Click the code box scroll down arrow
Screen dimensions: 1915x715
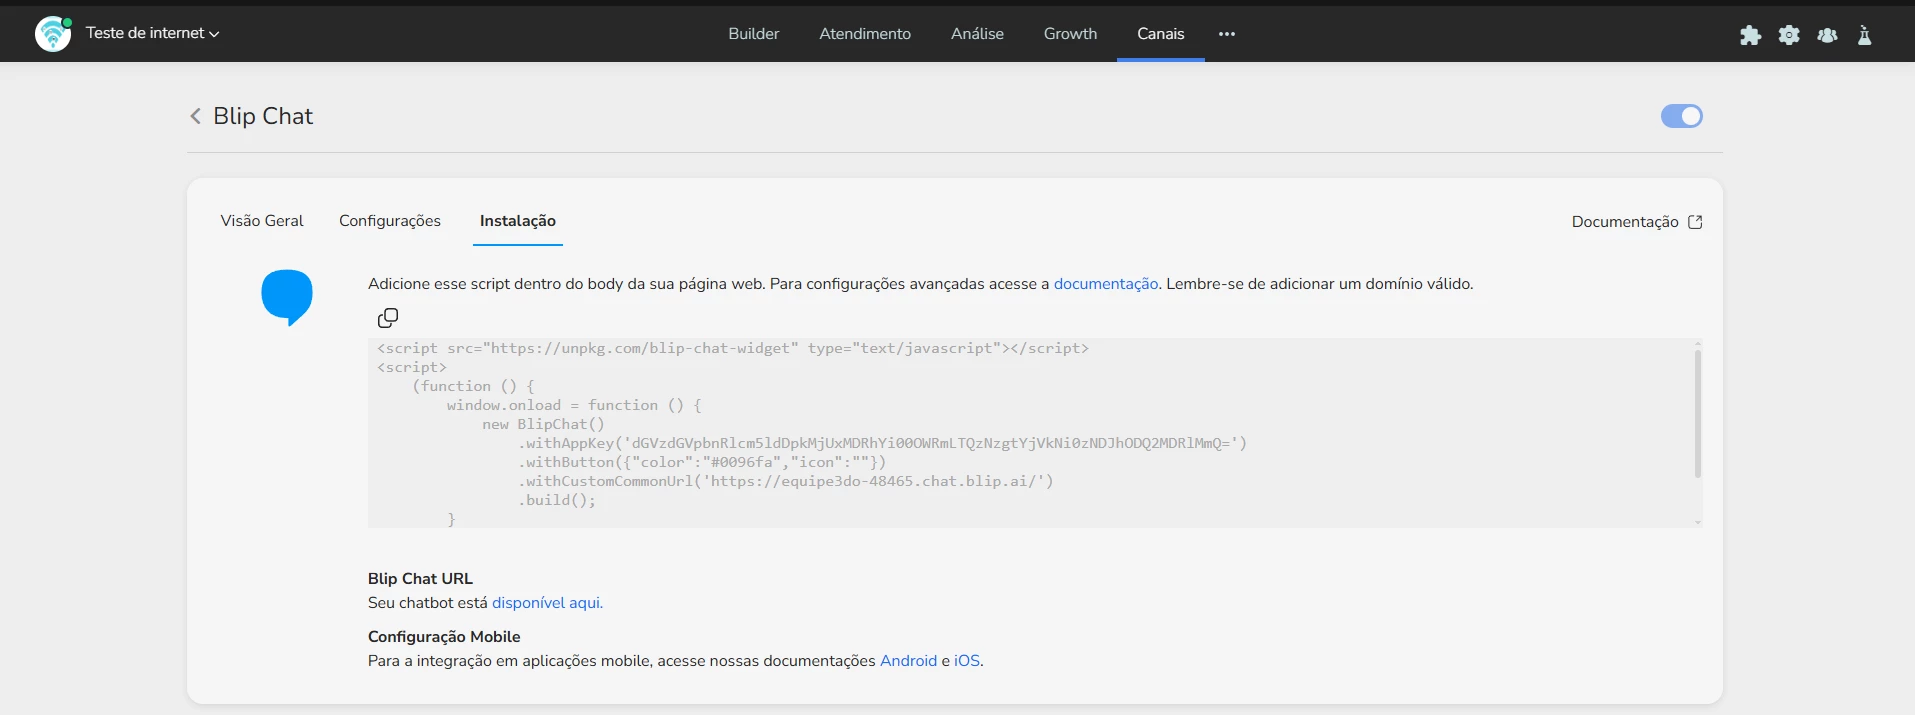pyautogui.click(x=1698, y=522)
